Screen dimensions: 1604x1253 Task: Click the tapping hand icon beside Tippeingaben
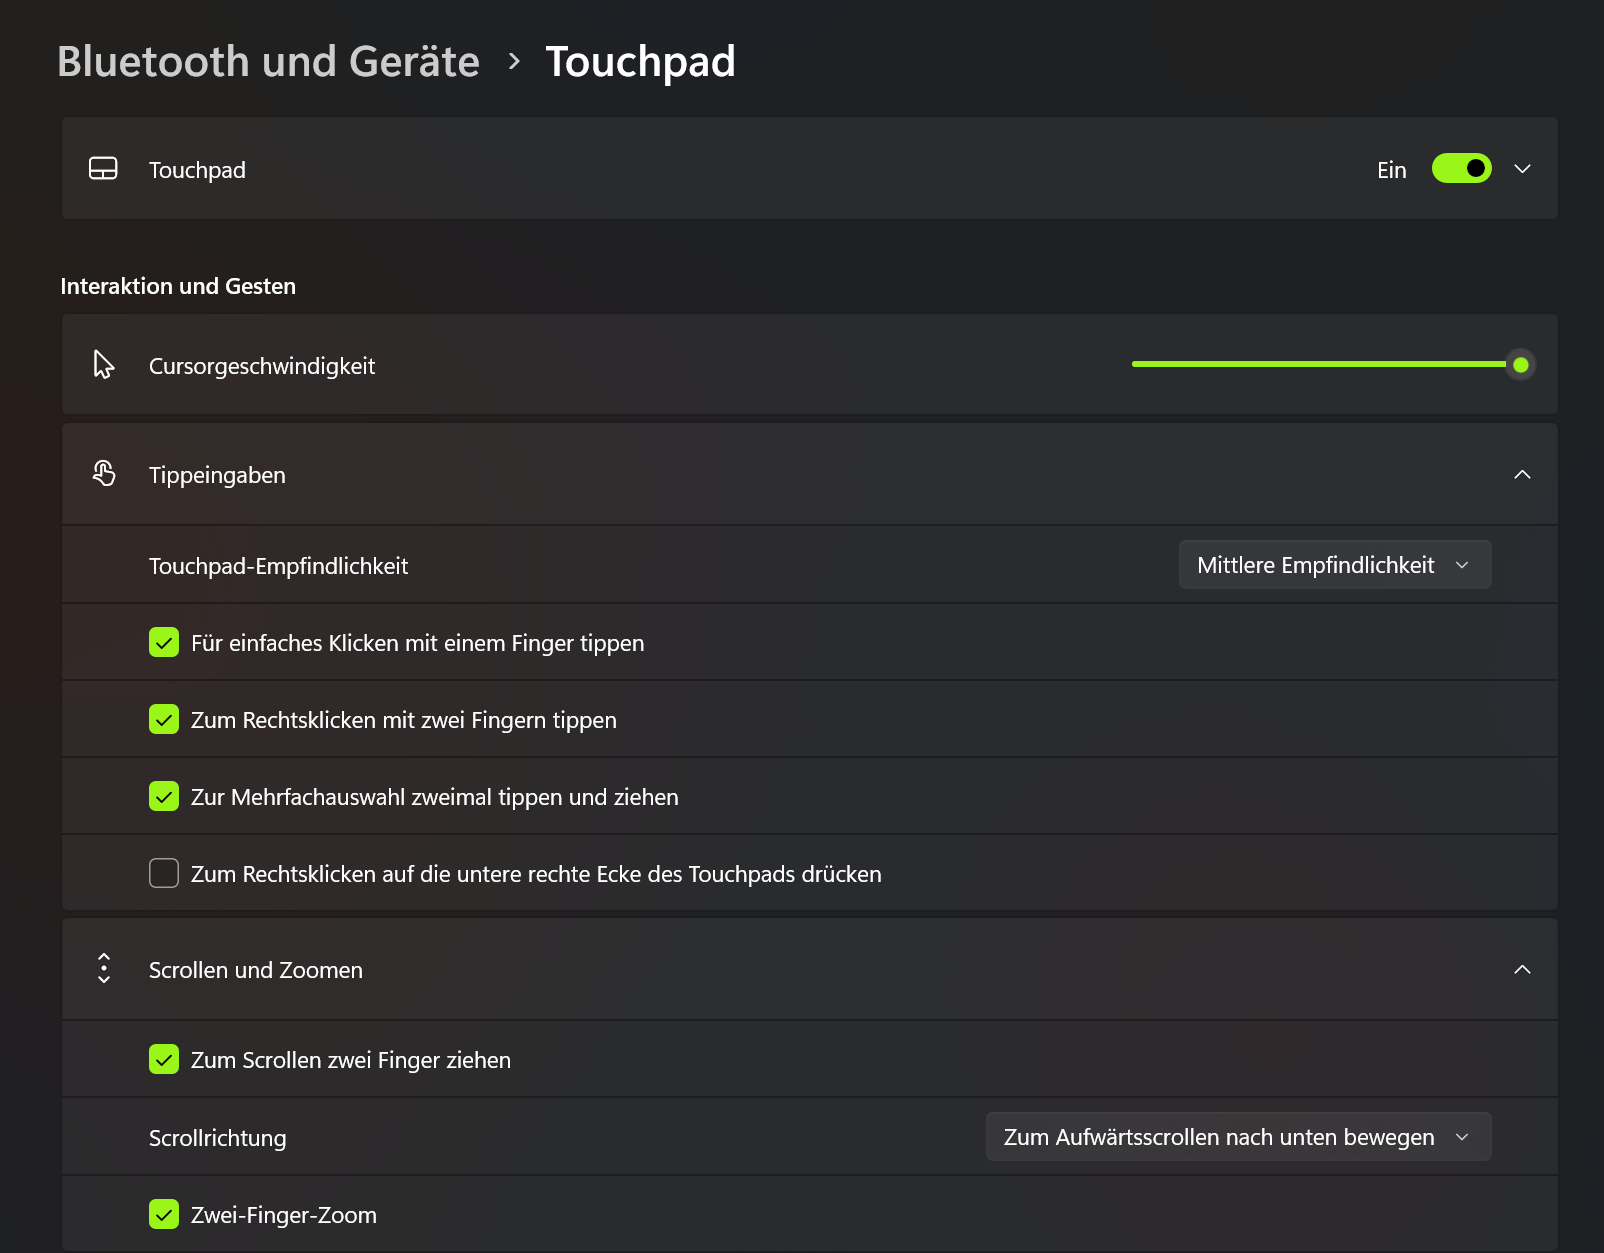(104, 473)
